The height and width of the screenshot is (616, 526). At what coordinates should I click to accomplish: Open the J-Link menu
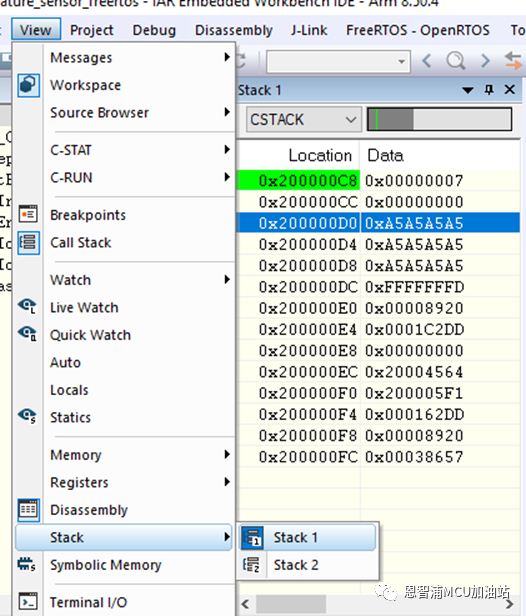[309, 30]
